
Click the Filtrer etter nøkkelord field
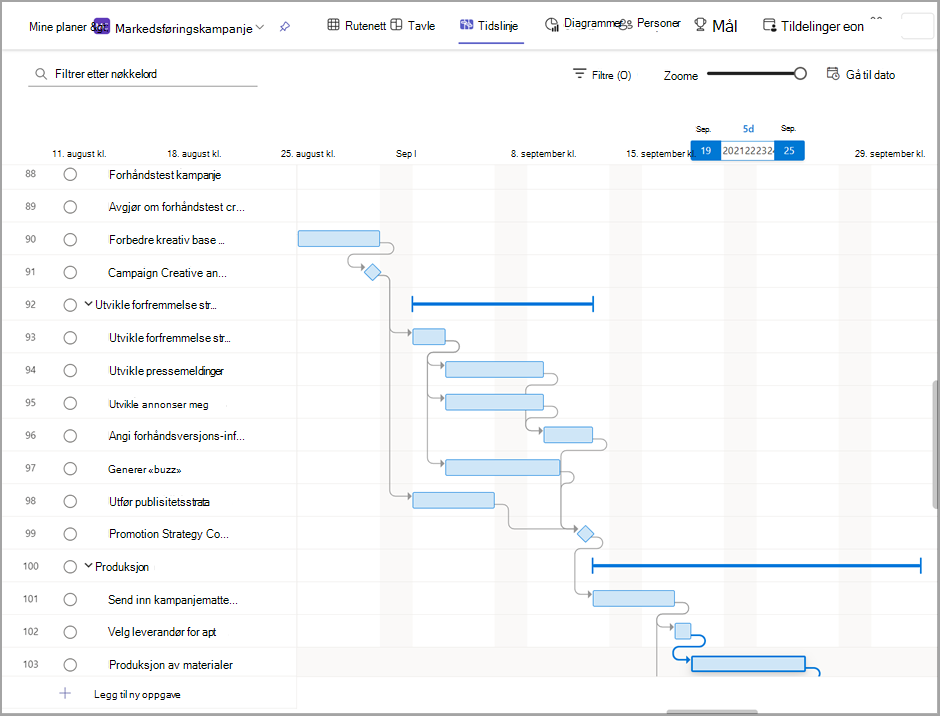pos(143,74)
